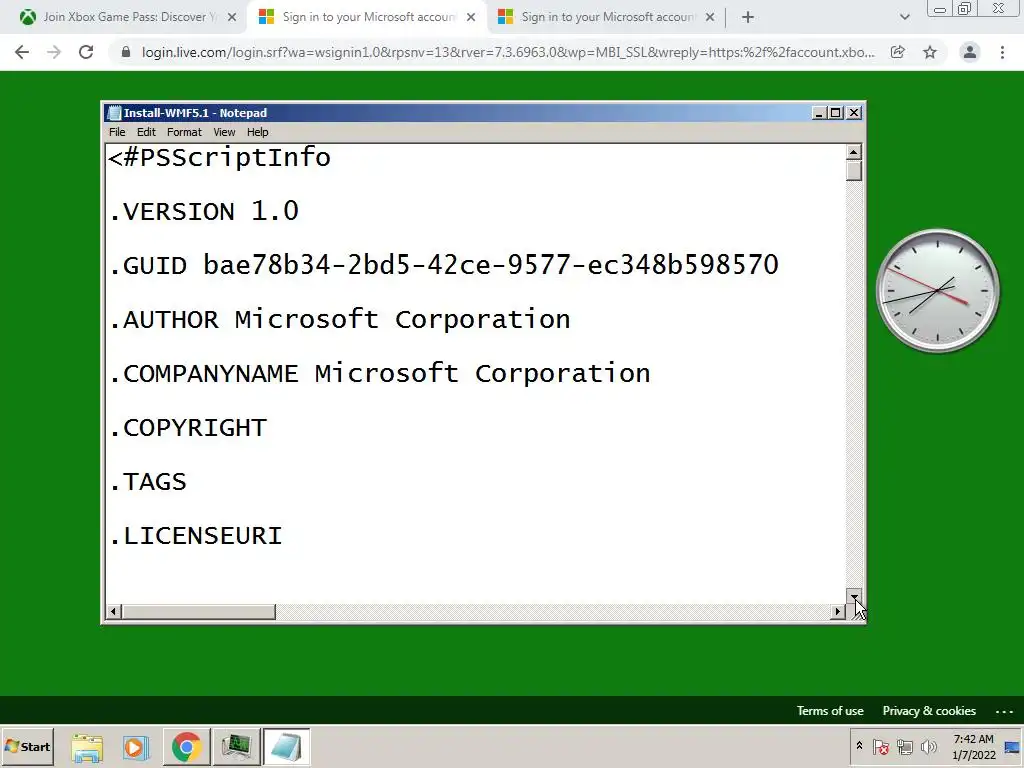The image size is (1024, 768).
Task: Open the Chrome profile icon
Action: 970,52
